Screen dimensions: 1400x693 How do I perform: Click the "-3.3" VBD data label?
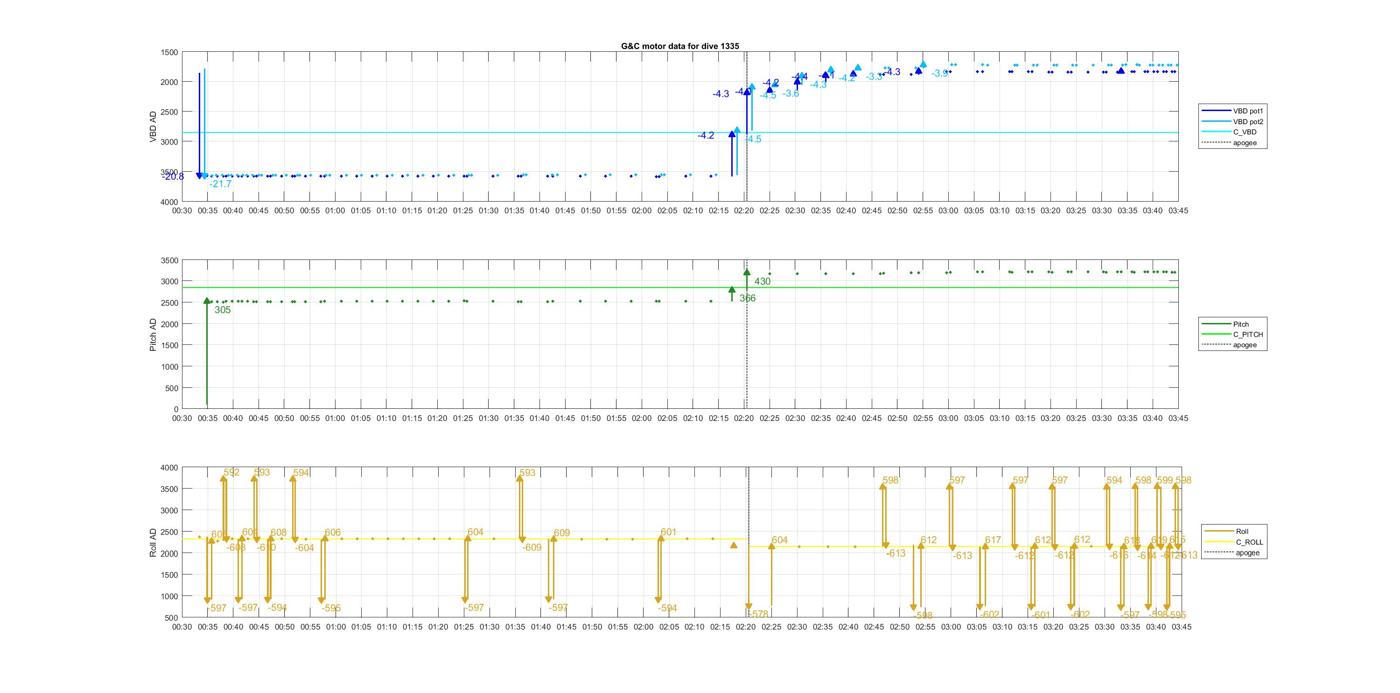(x=874, y=77)
